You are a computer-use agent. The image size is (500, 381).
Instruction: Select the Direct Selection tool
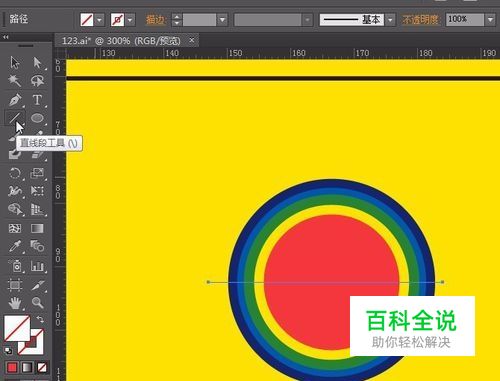coord(37,63)
